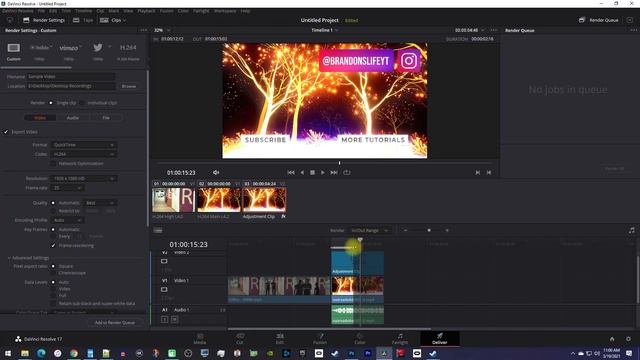
Task: Click the mute speaker icon in viewer
Action: [216, 173]
